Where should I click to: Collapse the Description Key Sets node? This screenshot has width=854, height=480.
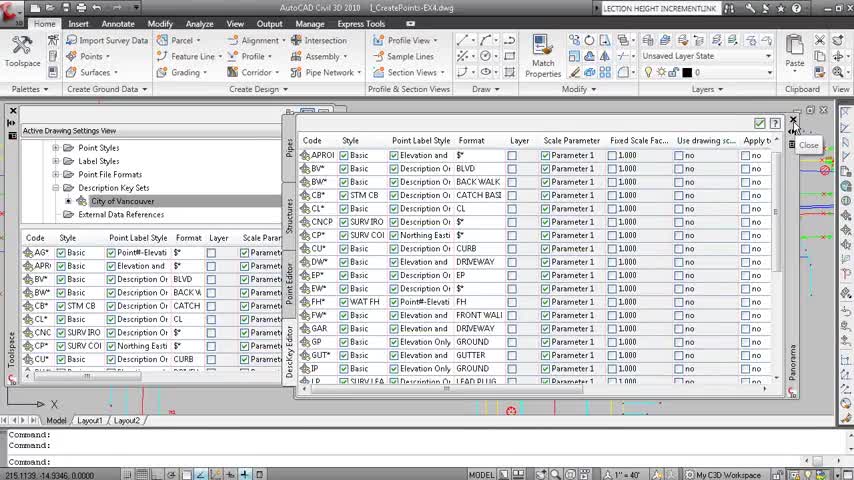[56, 188]
